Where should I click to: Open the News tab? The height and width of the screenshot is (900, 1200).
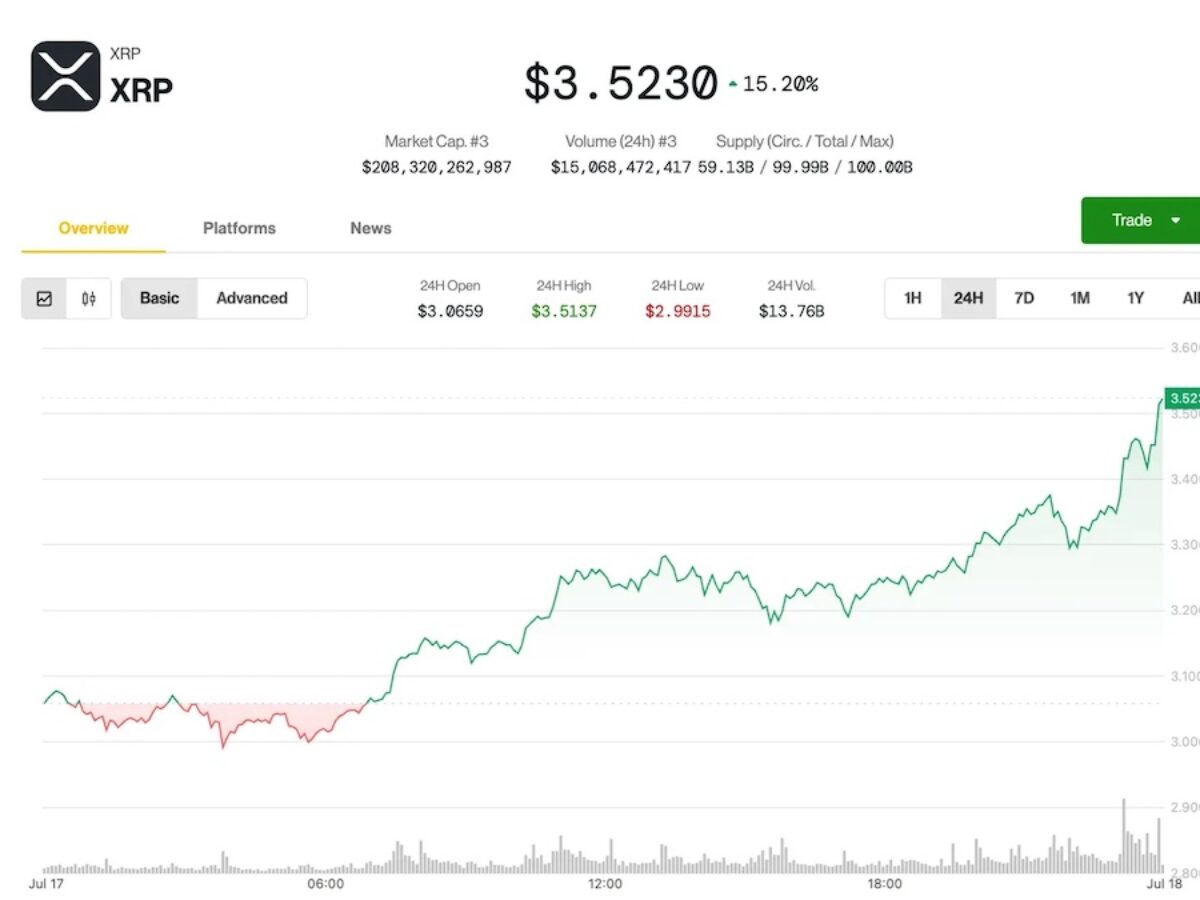coord(370,228)
